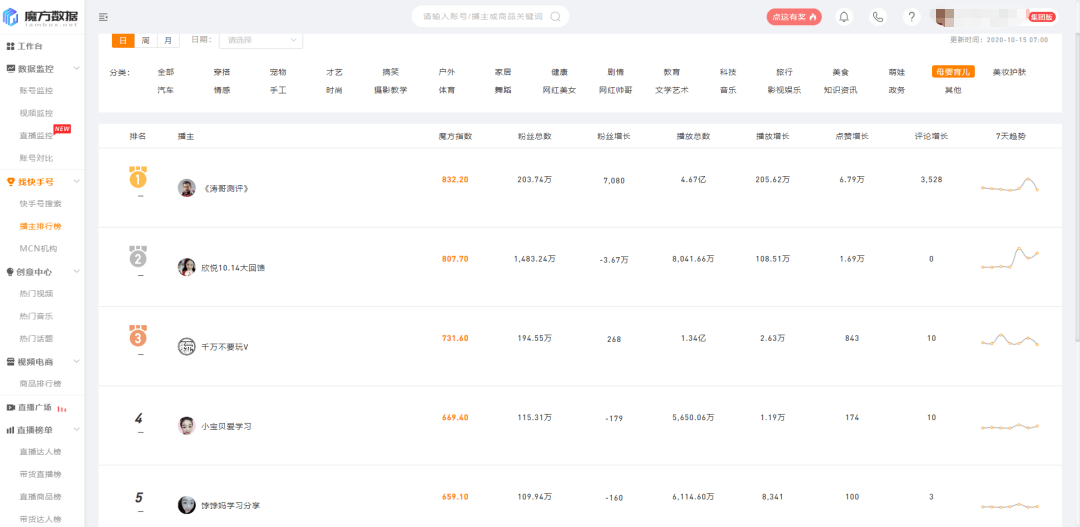
Task: Click the 魔方数据 logo
Action: [x=43, y=17]
